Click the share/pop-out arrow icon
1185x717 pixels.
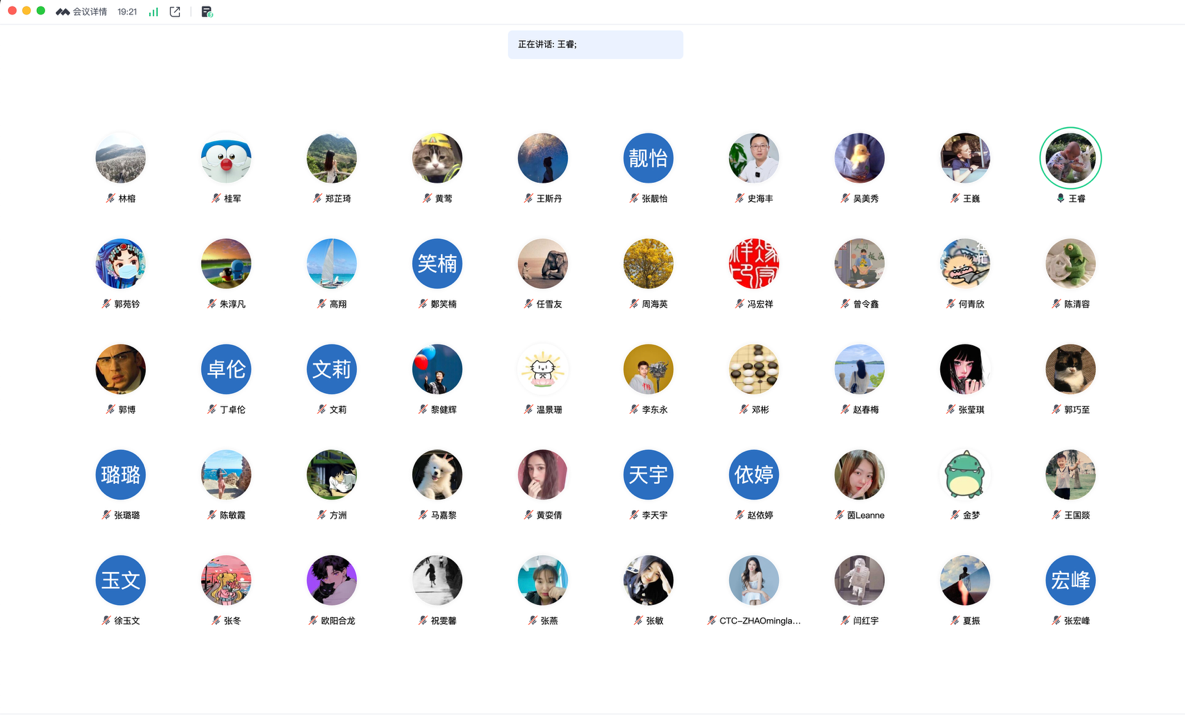[175, 12]
